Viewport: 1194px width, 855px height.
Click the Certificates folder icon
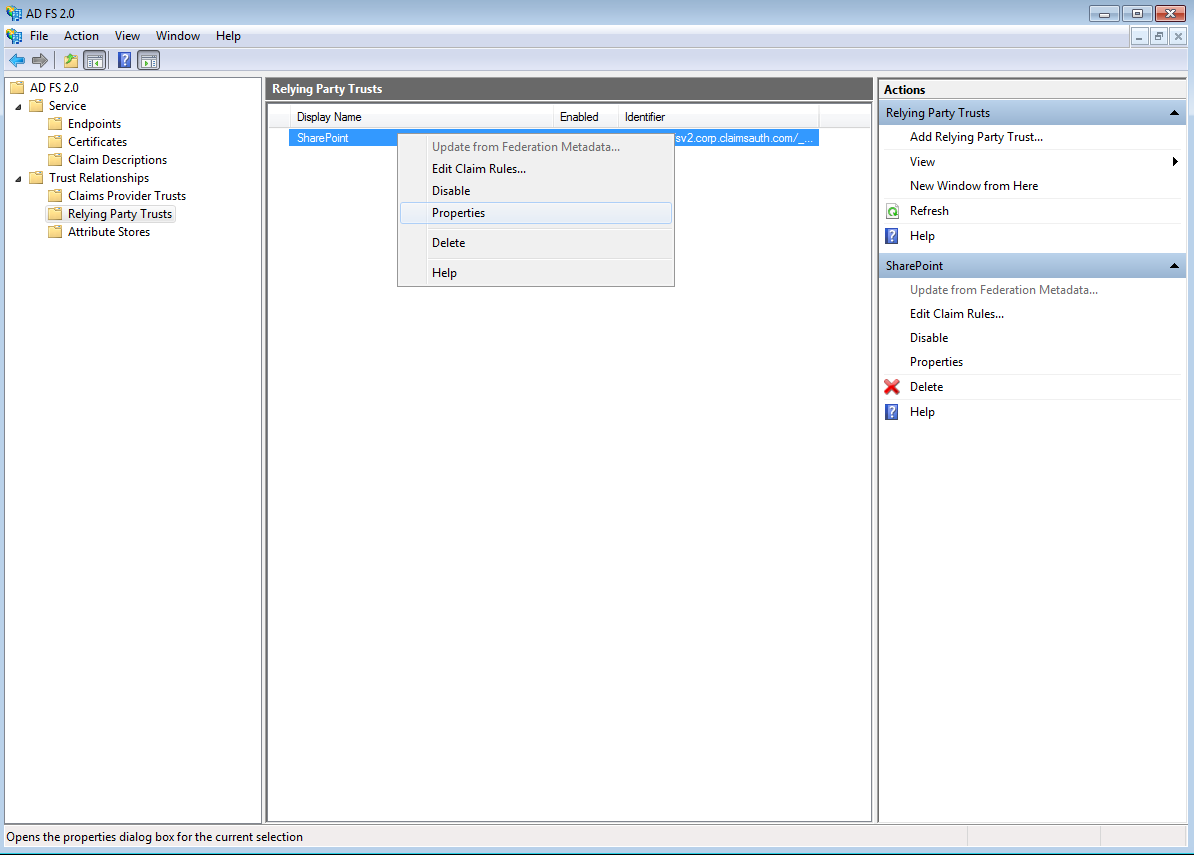[x=55, y=142]
